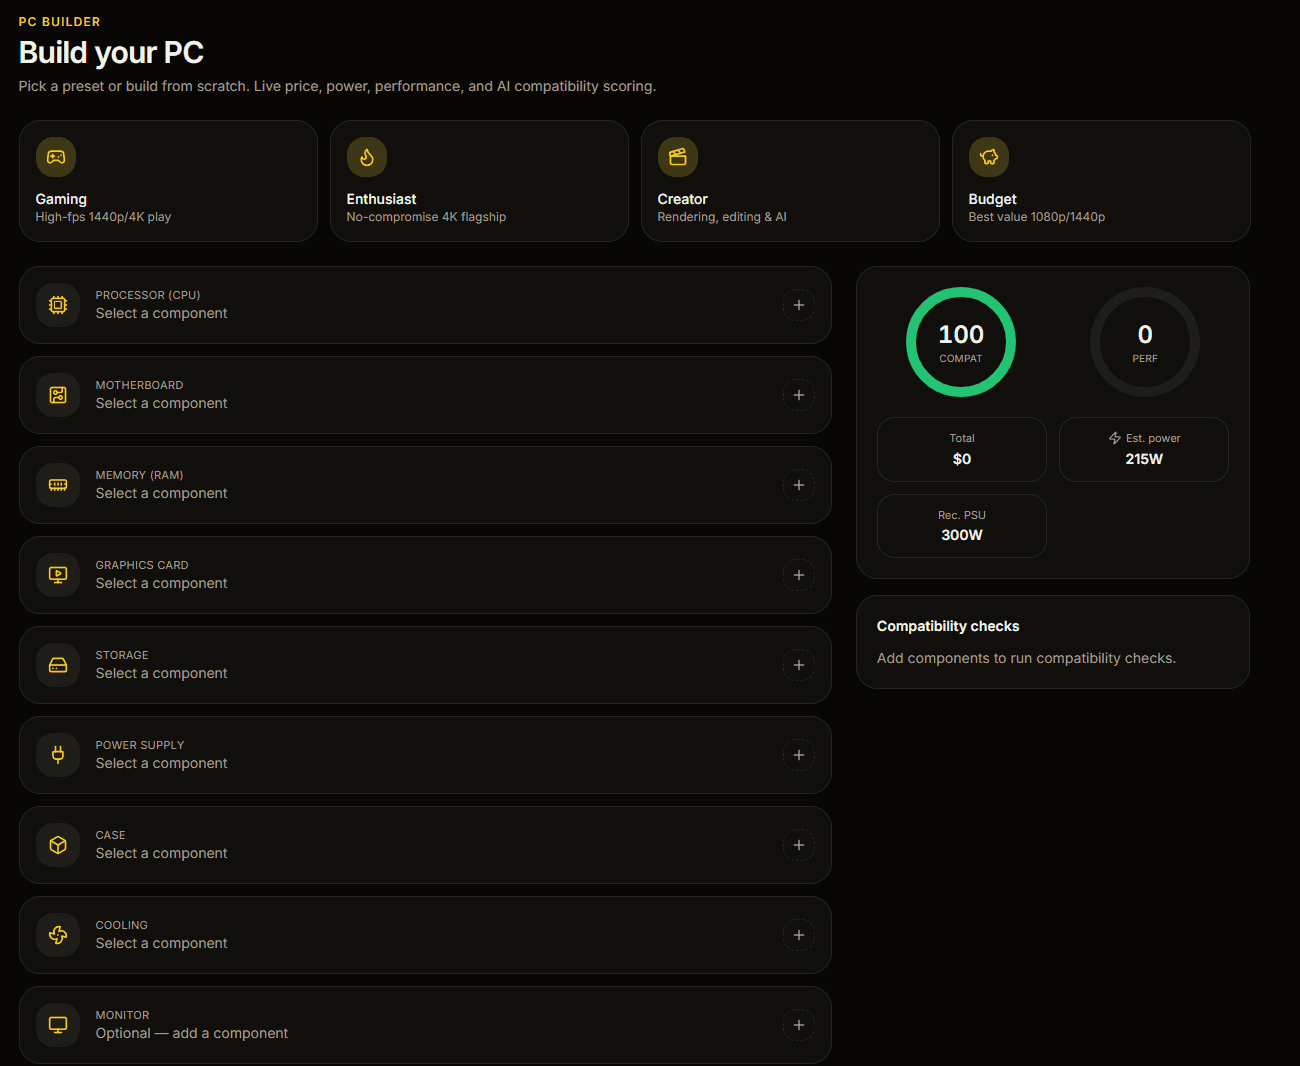Add memory using the RAM plus button
Viewport: 1300px width, 1066px height.
(x=799, y=485)
